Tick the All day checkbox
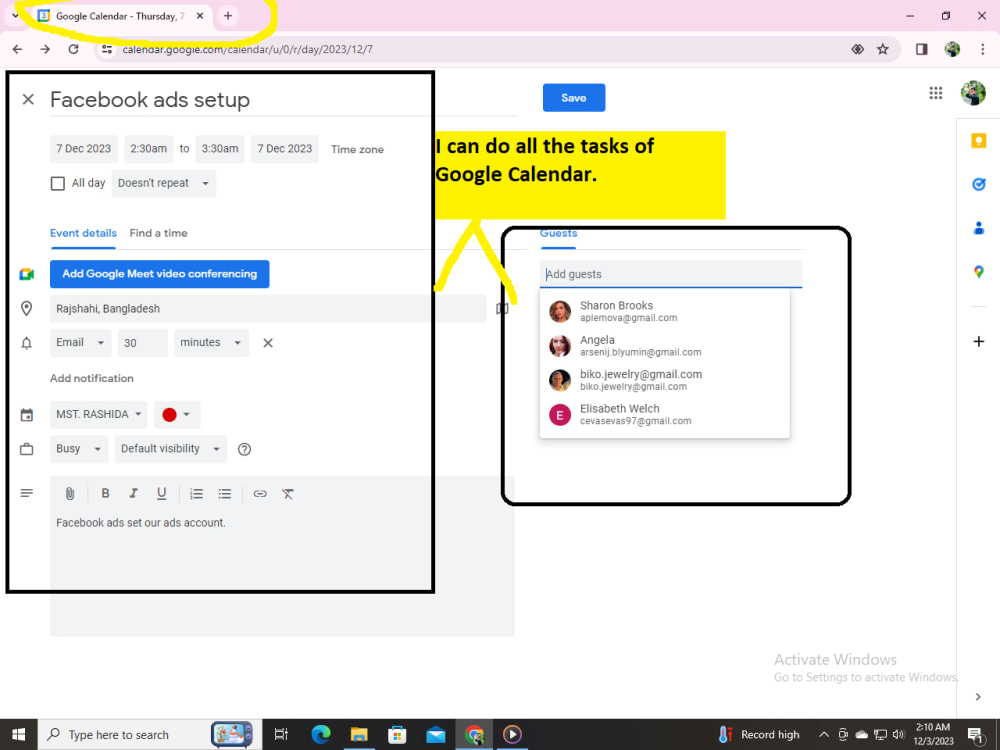Viewport: 1000px width, 750px height. coord(57,184)
